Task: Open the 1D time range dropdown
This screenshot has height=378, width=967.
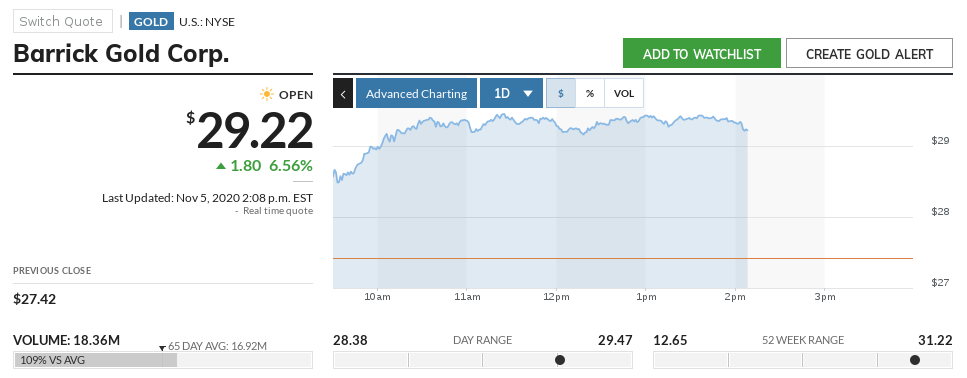Action: (511, 93)
